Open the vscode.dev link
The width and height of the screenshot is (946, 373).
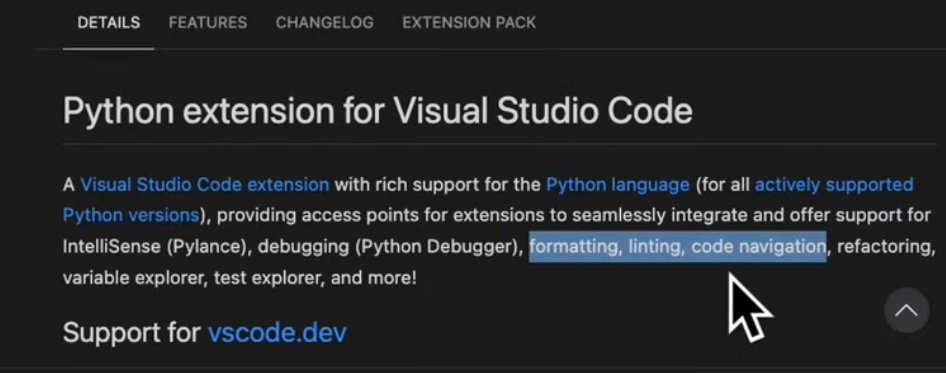click(277, 332)
